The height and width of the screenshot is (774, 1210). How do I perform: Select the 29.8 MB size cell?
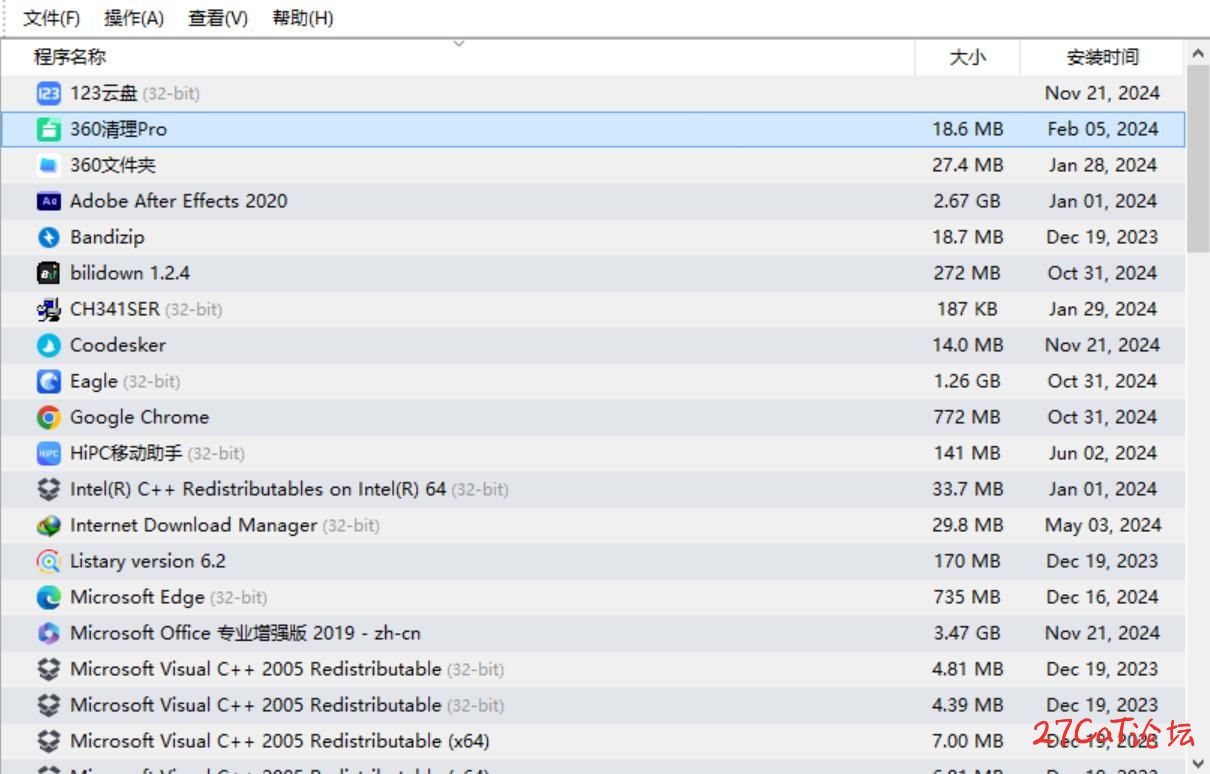pyautogui.click(x=967, y=525)
